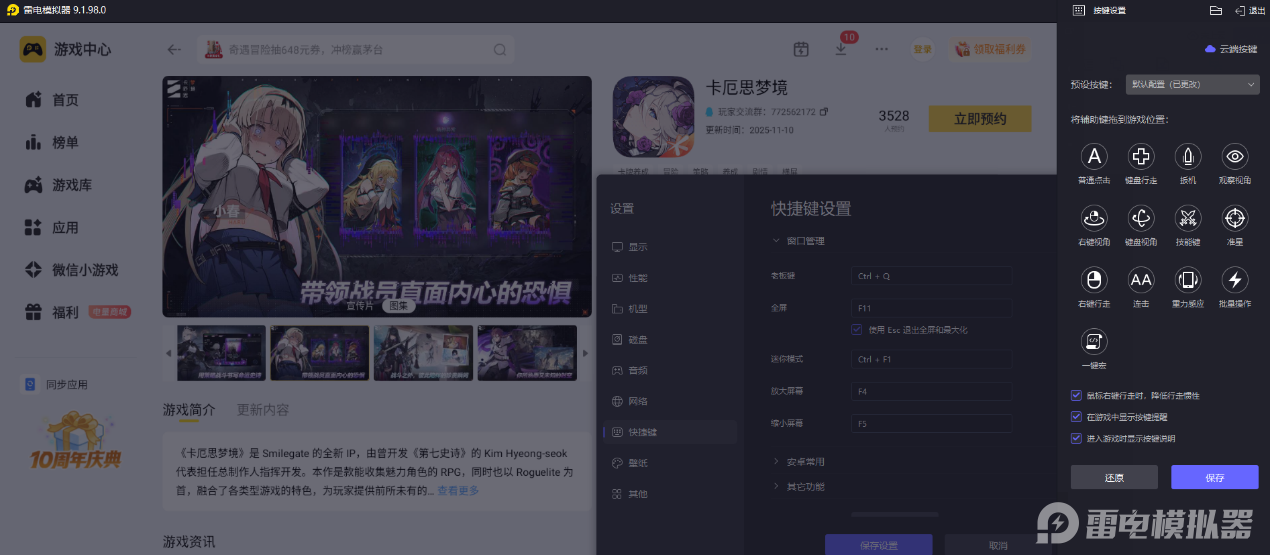Screen dimensions: 1270x555
Task: Click the 保存 button in keymap panel
Action: tap(1214, 478)
